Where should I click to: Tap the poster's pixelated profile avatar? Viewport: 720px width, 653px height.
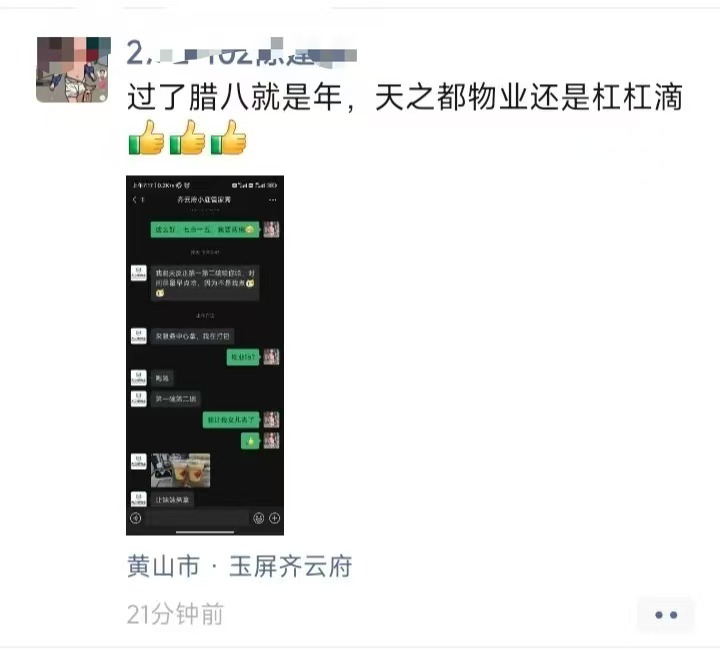[x=73, y=69]
